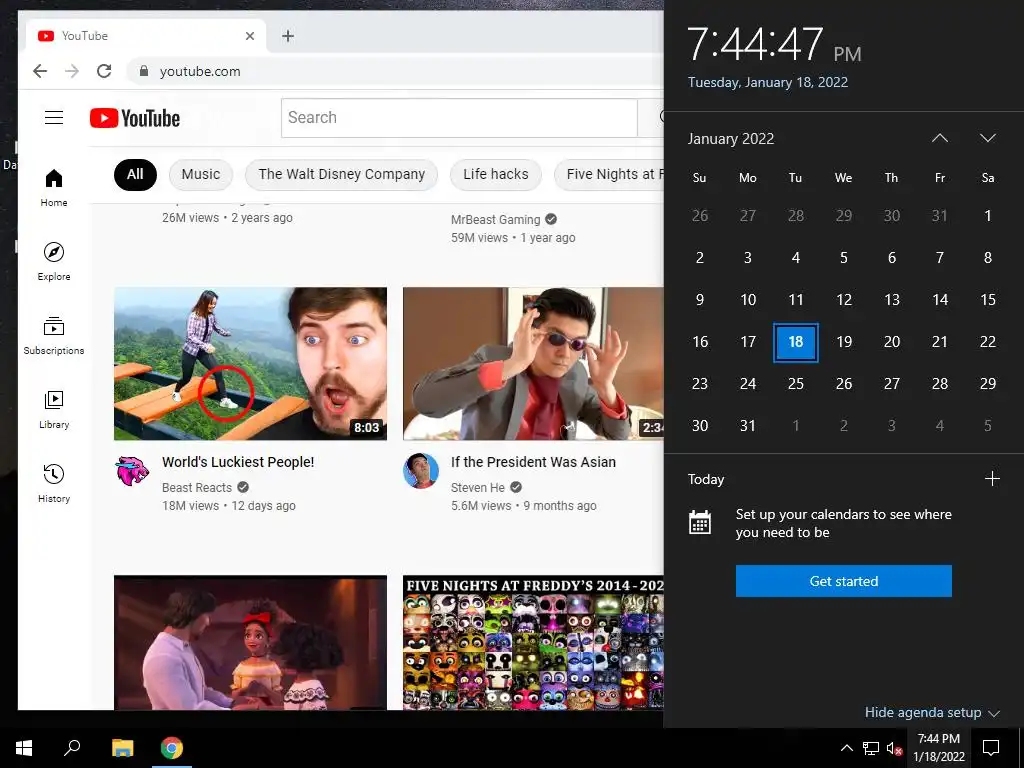This screenshot has height=768, width=1024.
Task: Open Steven He channel name
Action: 477,488
